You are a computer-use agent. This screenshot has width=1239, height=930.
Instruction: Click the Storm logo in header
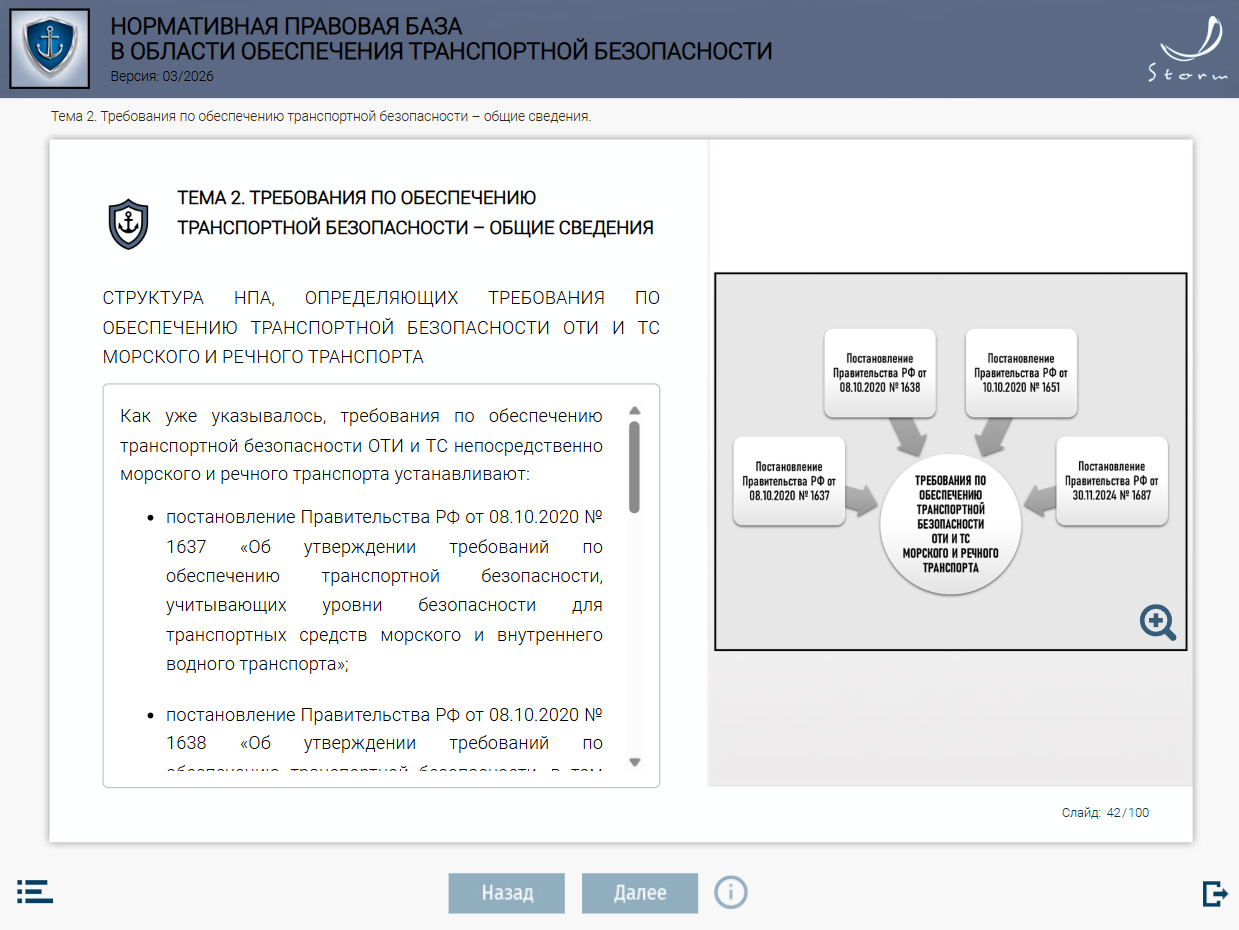pyautogui.click(x=1186, y=49)
